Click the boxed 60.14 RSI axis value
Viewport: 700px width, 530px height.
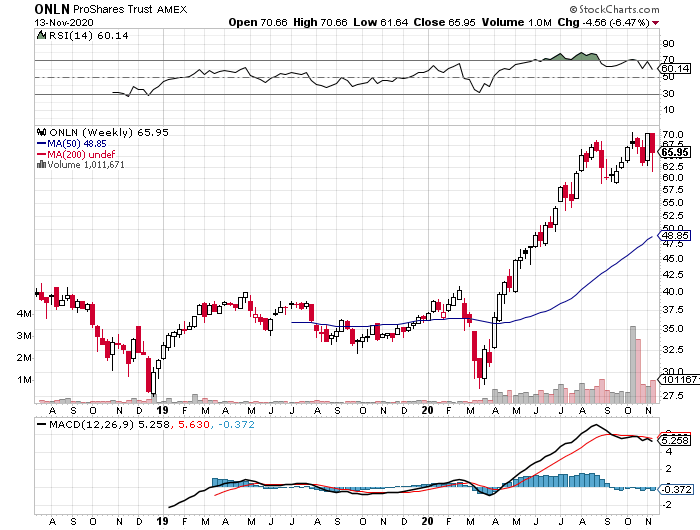[675, 69]
